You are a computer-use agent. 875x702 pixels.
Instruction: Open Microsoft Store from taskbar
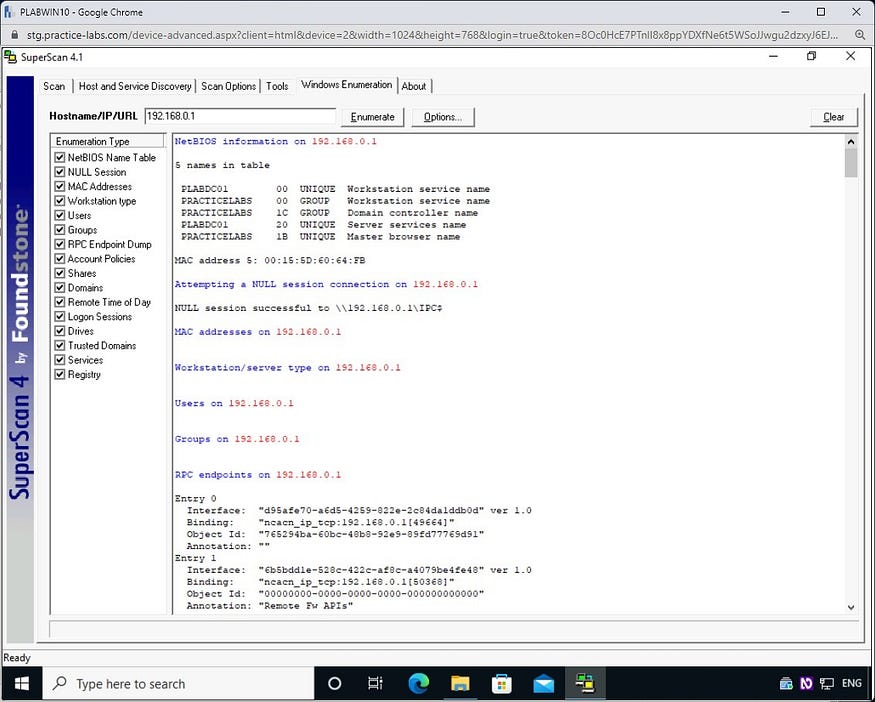[x=502, y=683]
